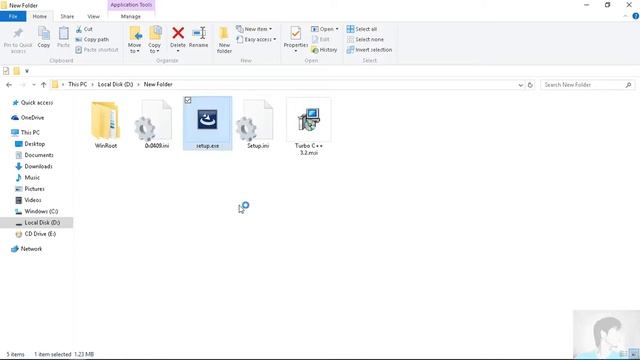Click the Application Tools contextual tab
The width and height of the screenshot is (640, 360).
(131, 5)
